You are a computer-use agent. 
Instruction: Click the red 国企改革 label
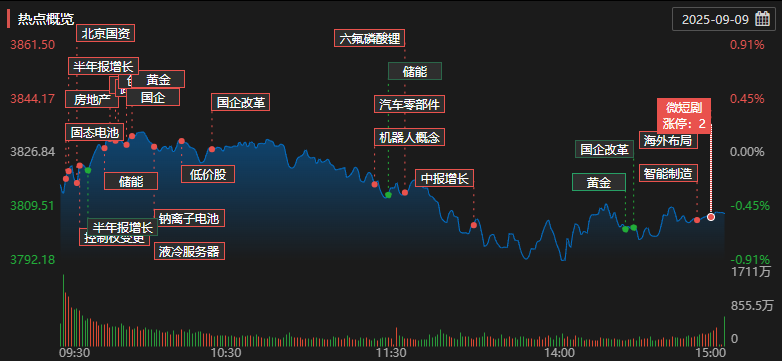(x=240, y=102)
